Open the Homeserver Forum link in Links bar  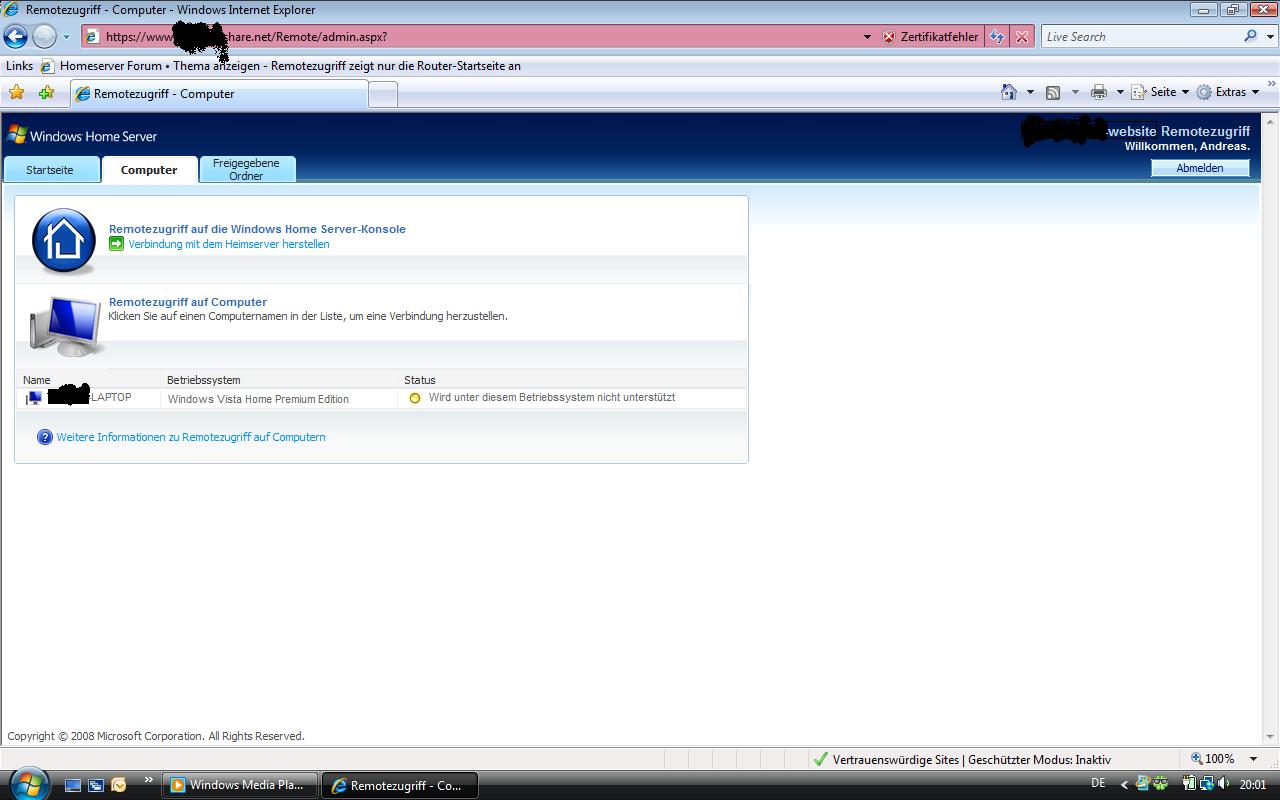point(280,66)
